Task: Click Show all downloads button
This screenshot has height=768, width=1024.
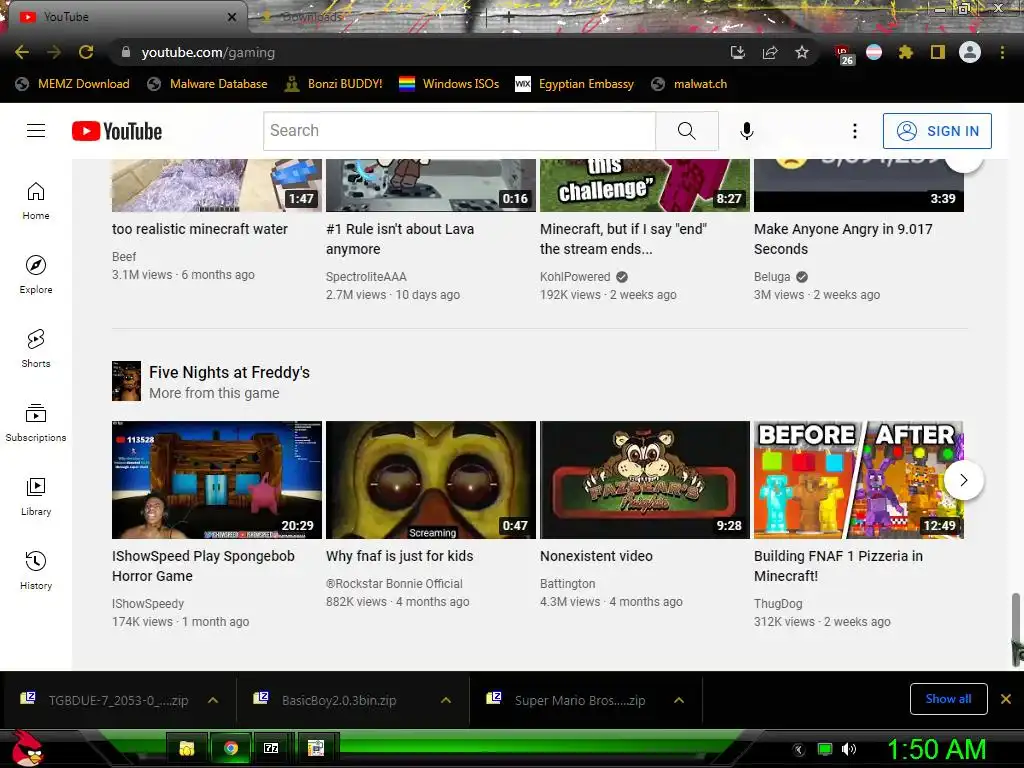Action: pos(948,699)
